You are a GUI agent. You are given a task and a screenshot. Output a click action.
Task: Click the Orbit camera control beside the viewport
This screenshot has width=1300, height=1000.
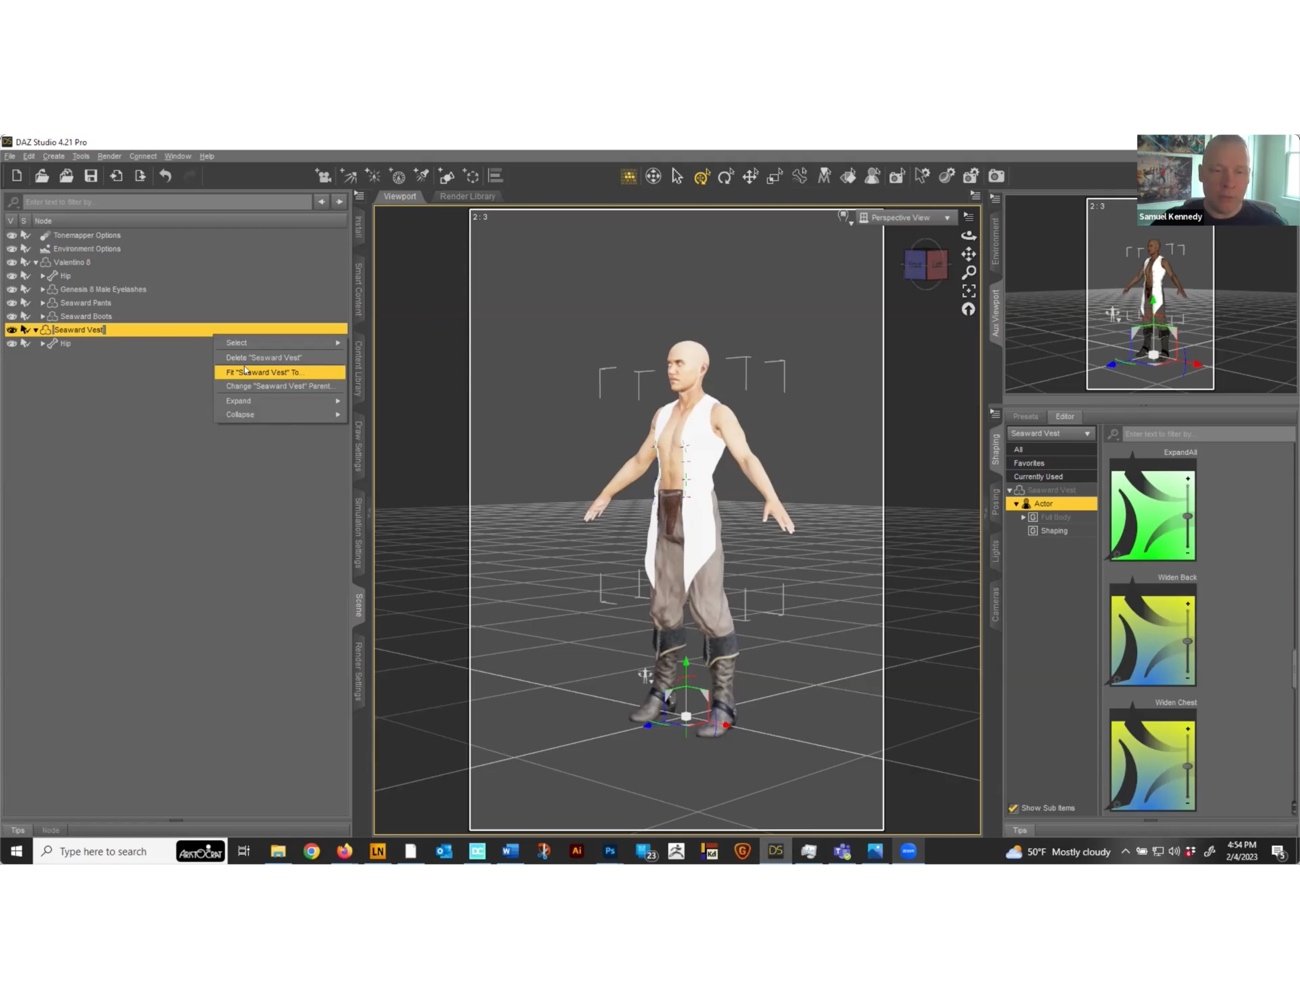pyautogui.click(x=968, y=235)
